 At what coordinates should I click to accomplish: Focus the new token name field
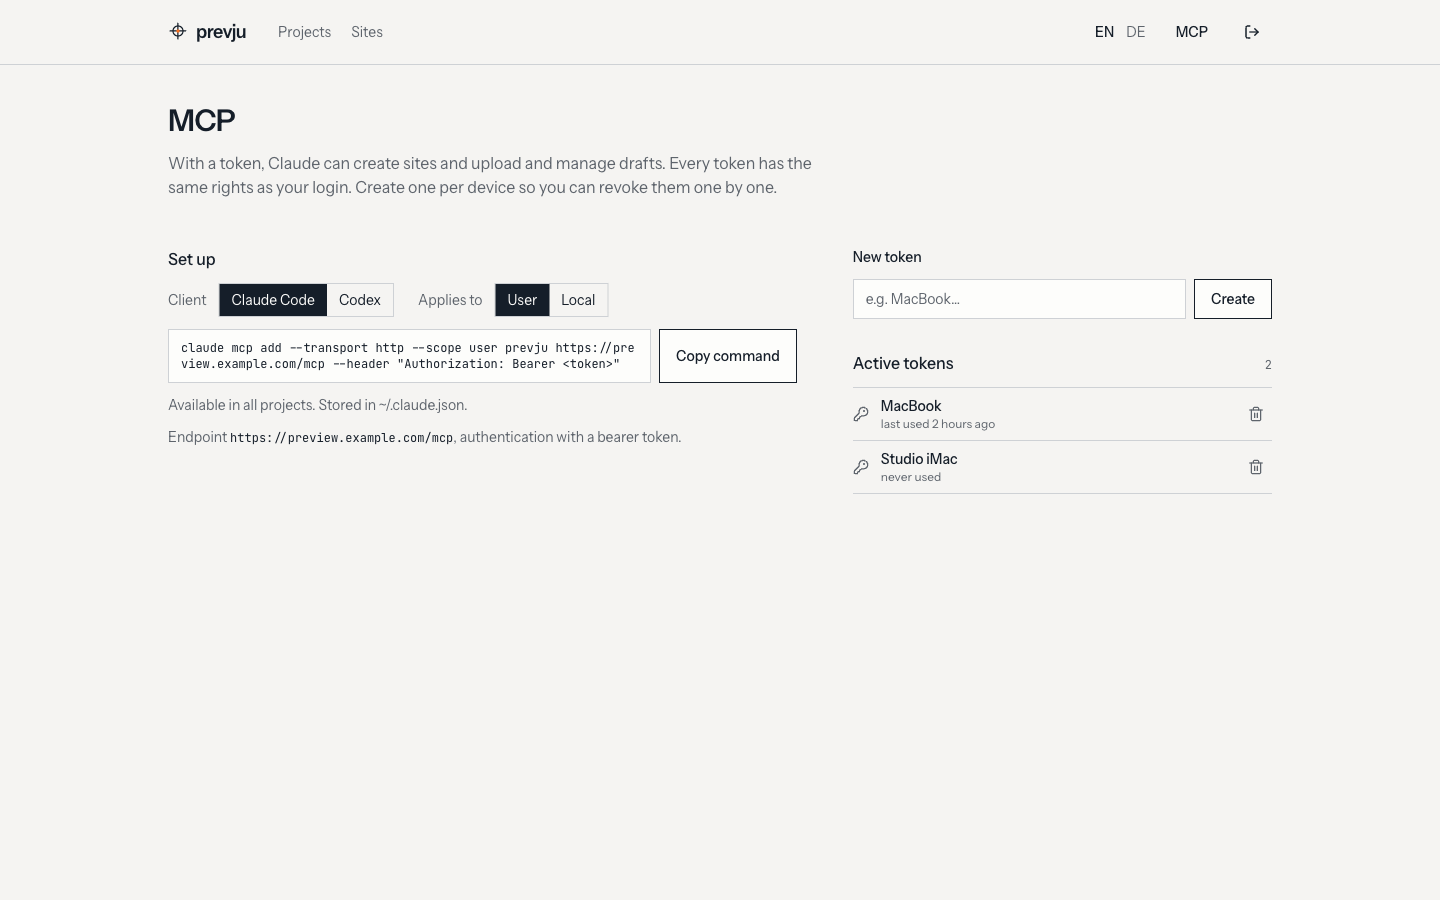point(1019,299)
